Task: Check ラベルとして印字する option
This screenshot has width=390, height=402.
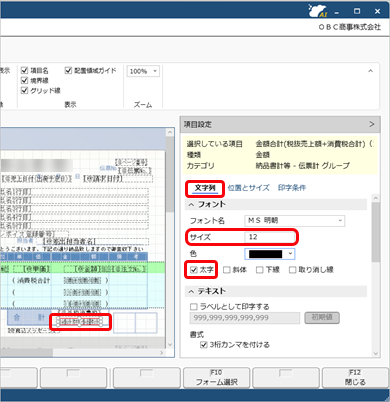Action: click(x=193, y=306)
